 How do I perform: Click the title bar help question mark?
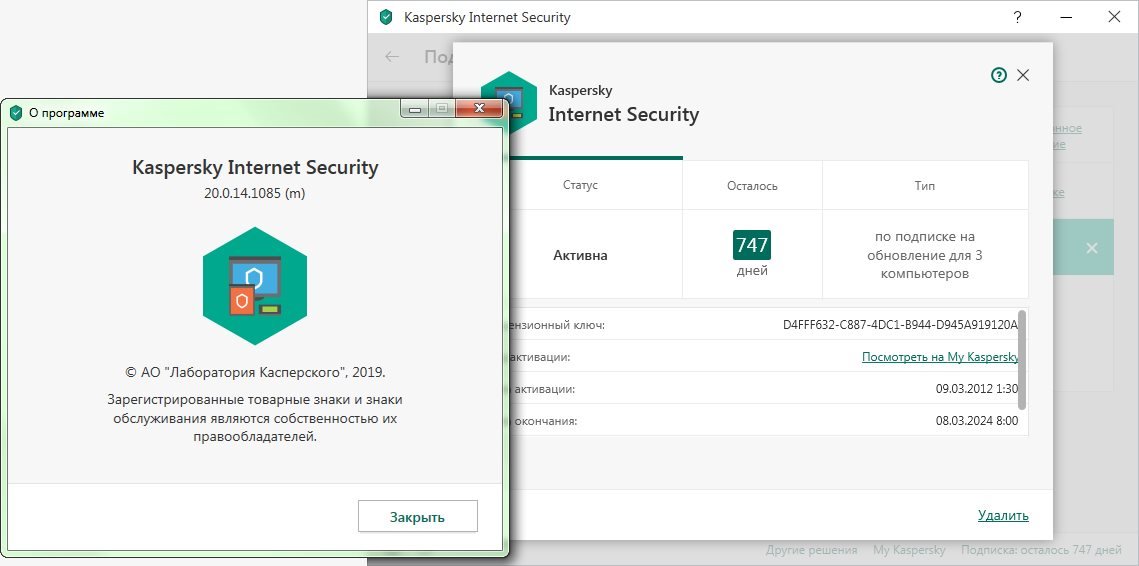(1018, 17)
